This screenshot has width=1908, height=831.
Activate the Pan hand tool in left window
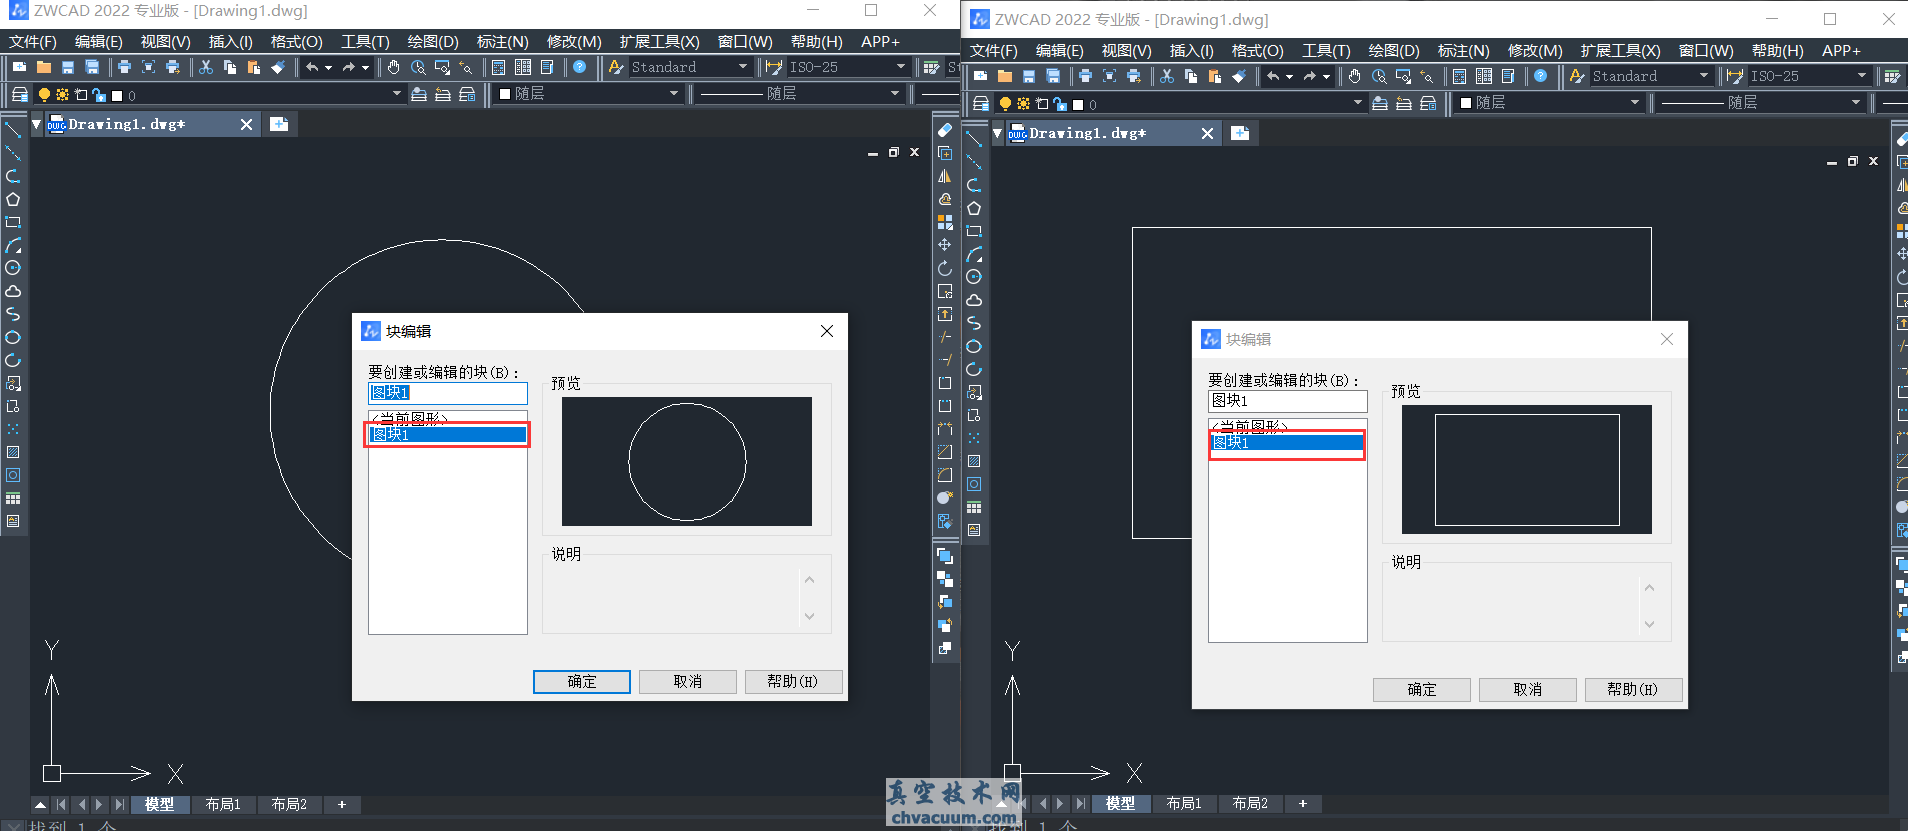394,67
